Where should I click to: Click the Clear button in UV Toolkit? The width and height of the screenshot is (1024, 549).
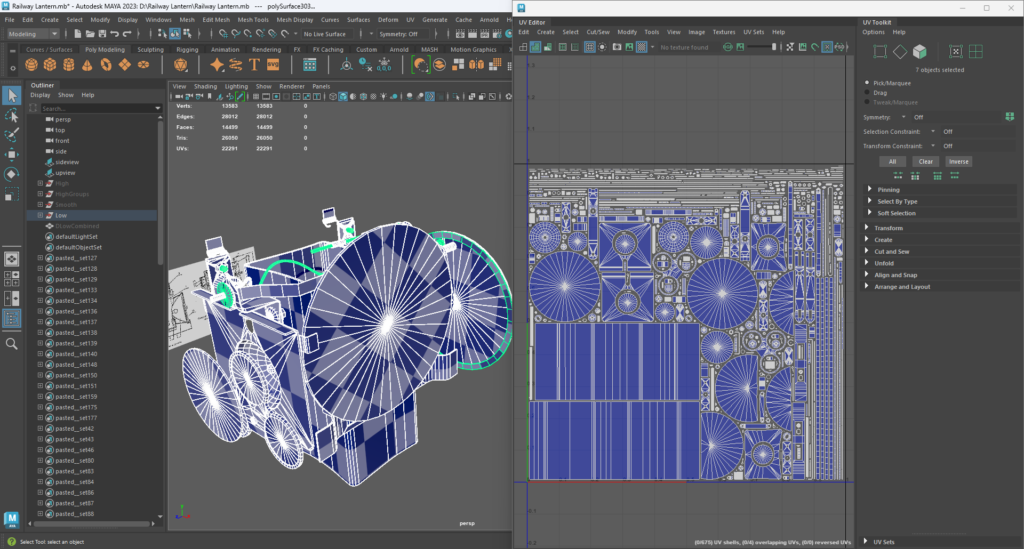(x=926, y=161)
